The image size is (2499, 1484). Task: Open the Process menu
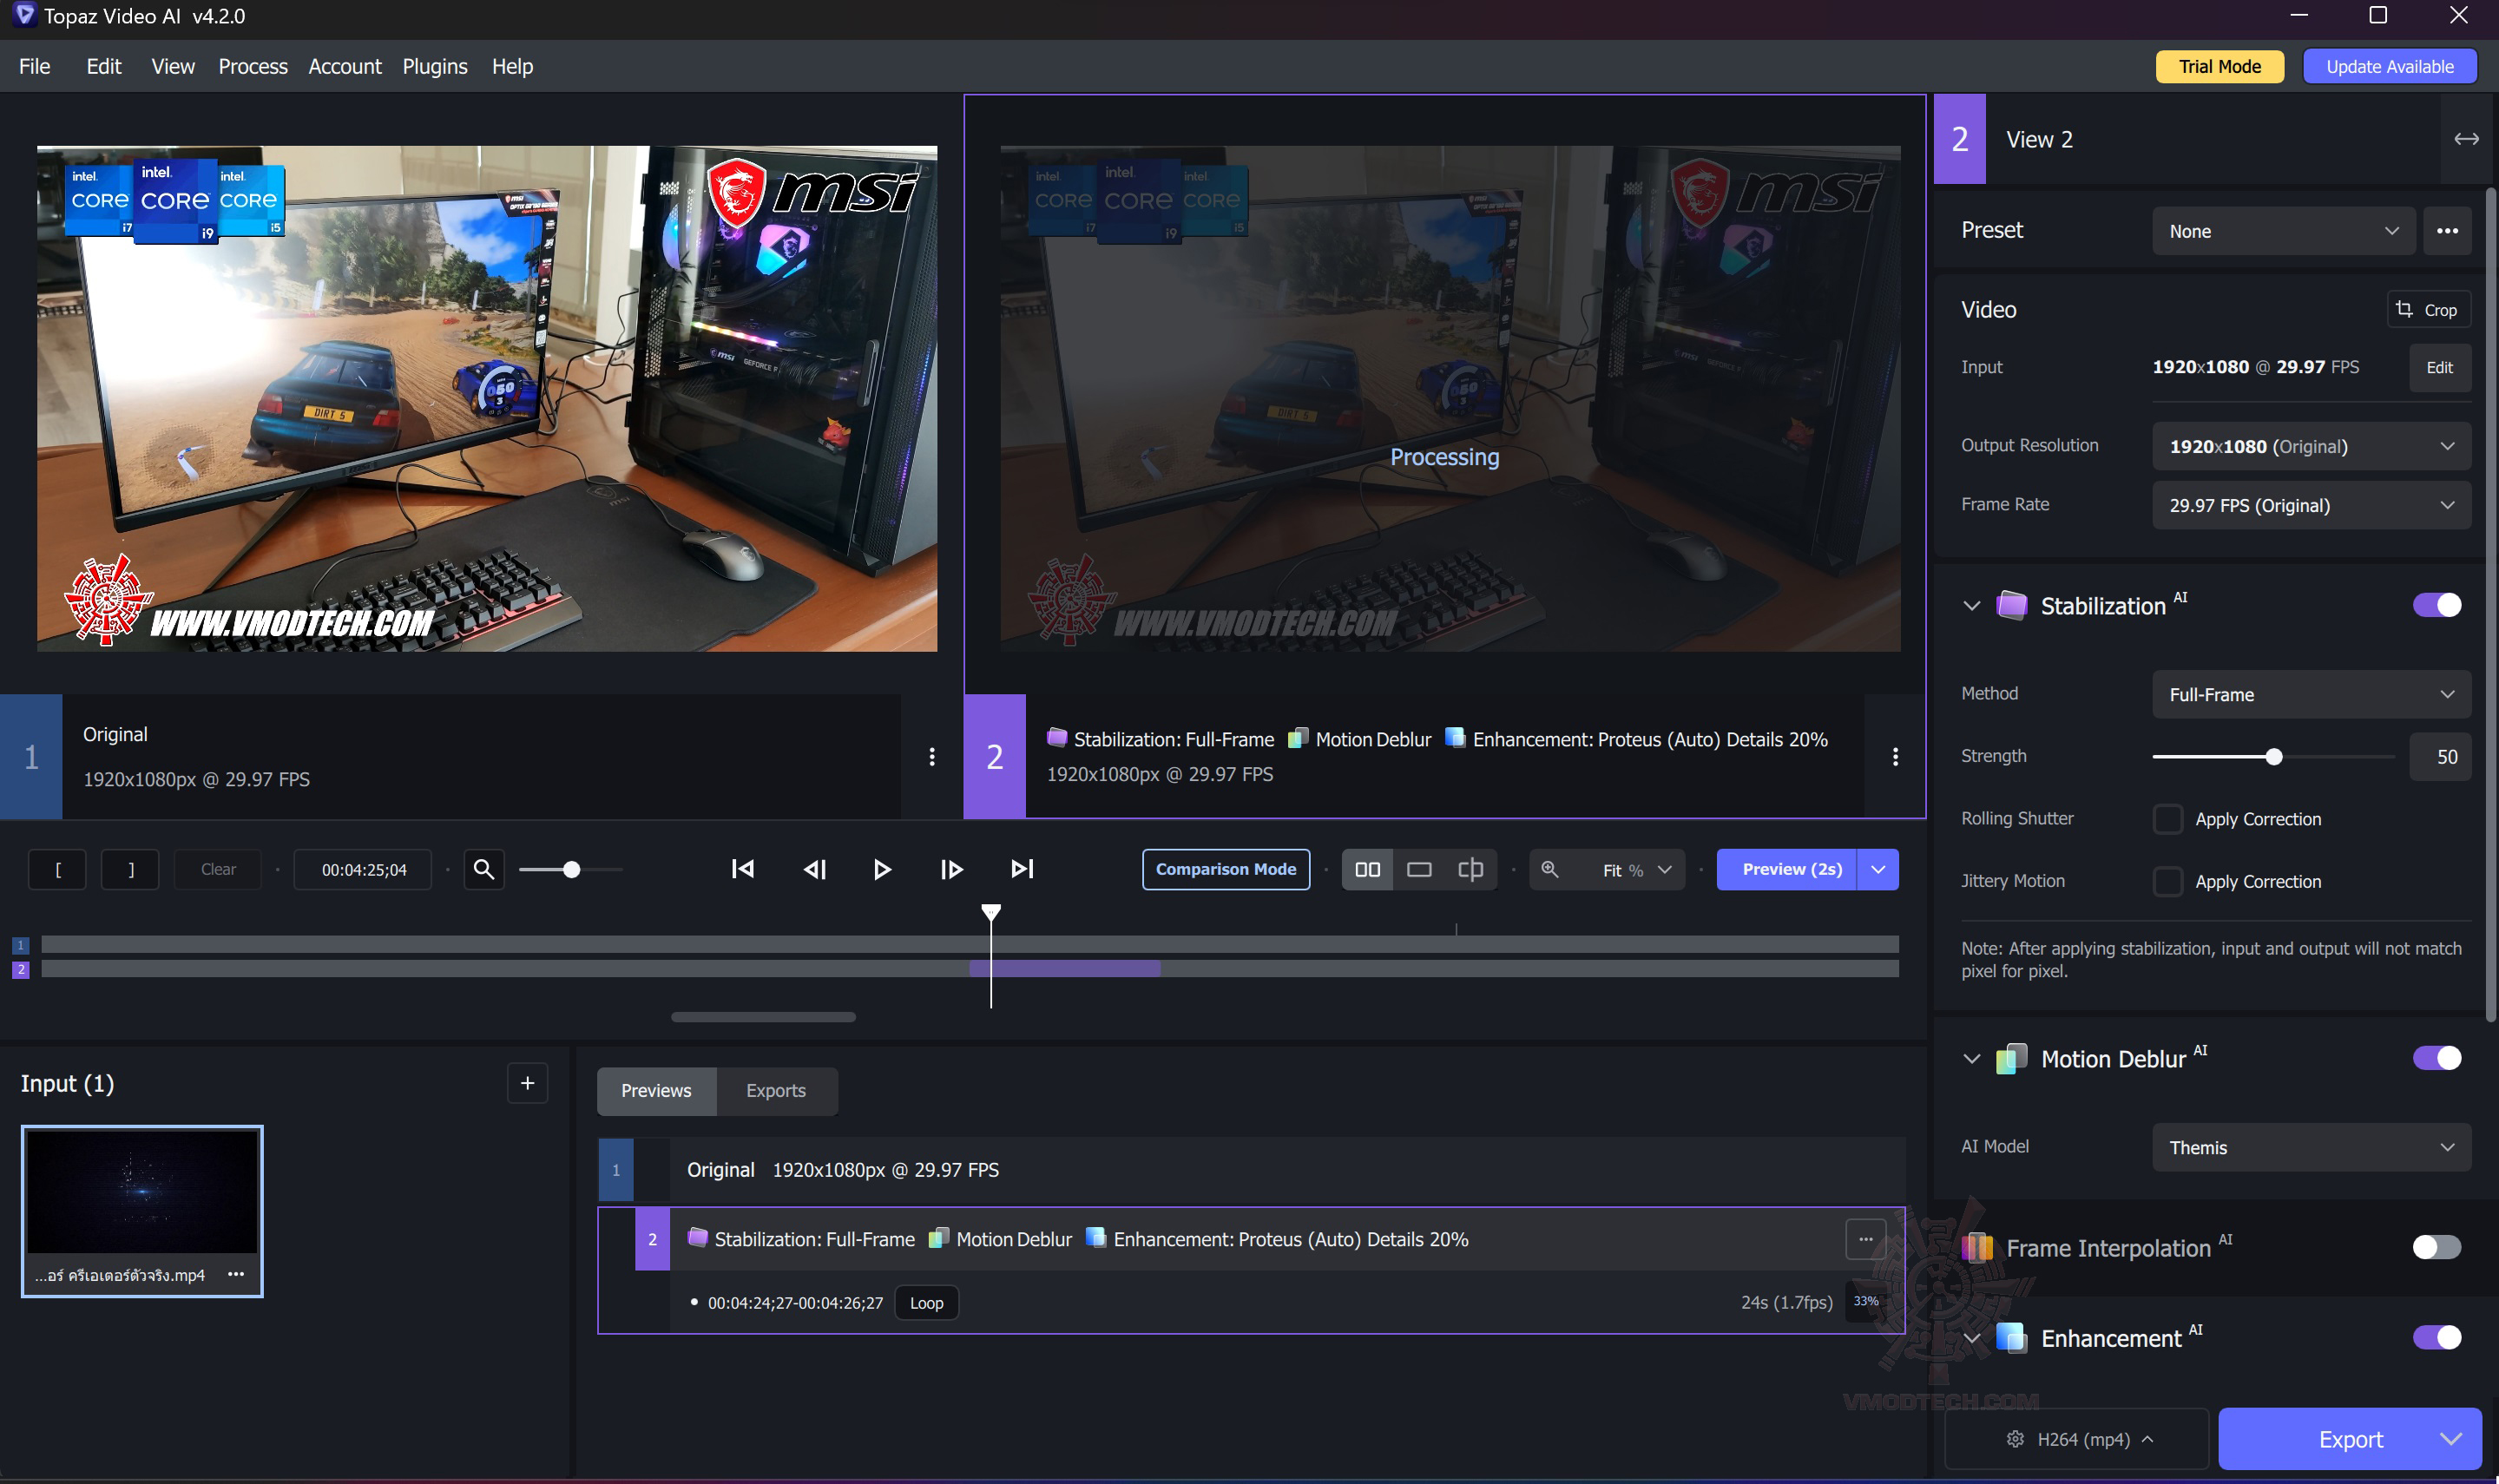253,67
